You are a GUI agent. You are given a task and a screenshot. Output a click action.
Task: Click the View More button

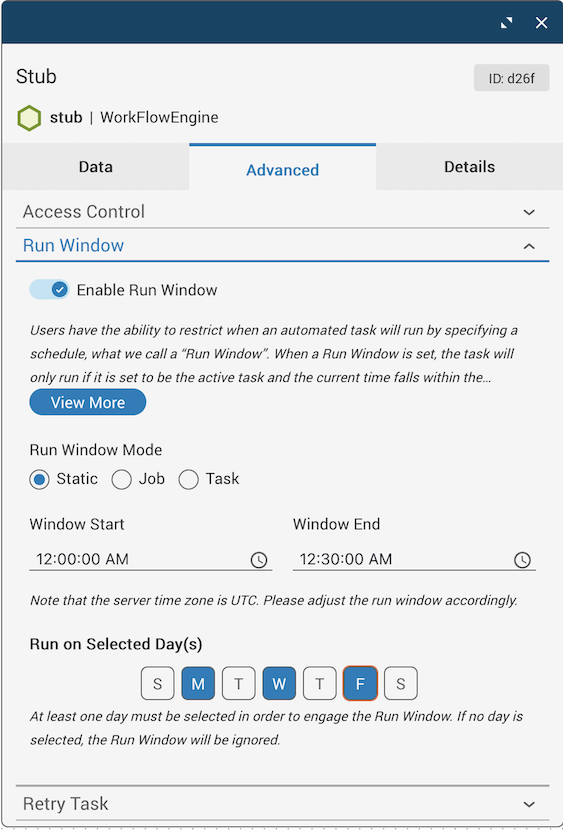[x=88, y=402]
